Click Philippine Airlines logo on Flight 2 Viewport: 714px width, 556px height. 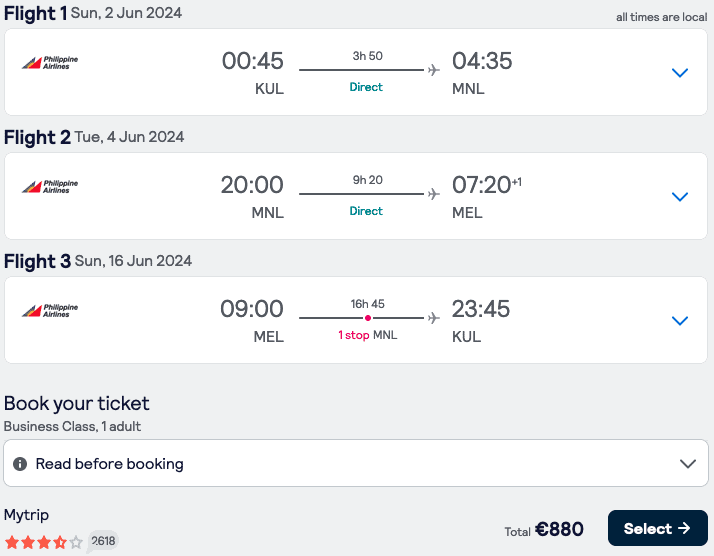tap(49, 187)
